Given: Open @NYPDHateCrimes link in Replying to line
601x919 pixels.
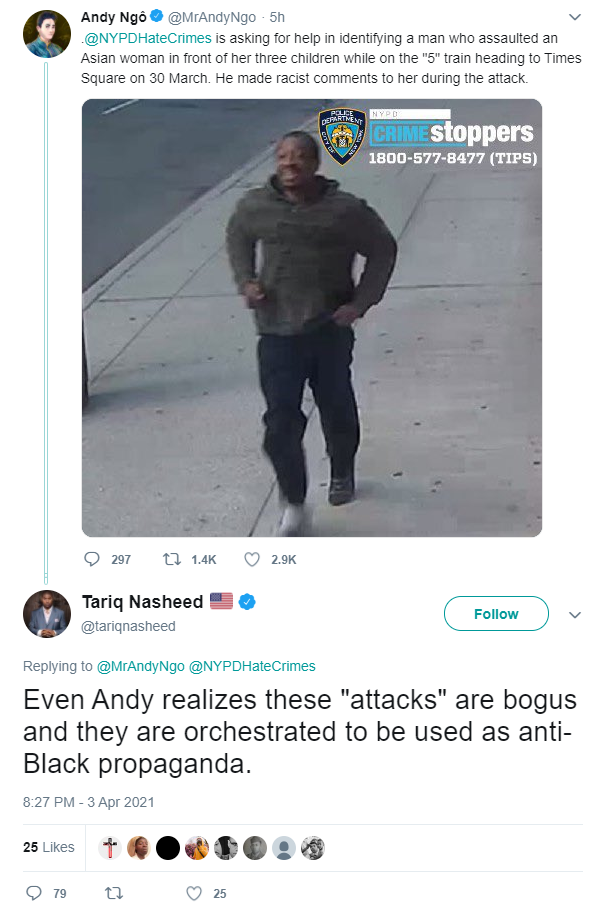Looking at the screenshot, I should pyautogui.click(x=252, y=666).
